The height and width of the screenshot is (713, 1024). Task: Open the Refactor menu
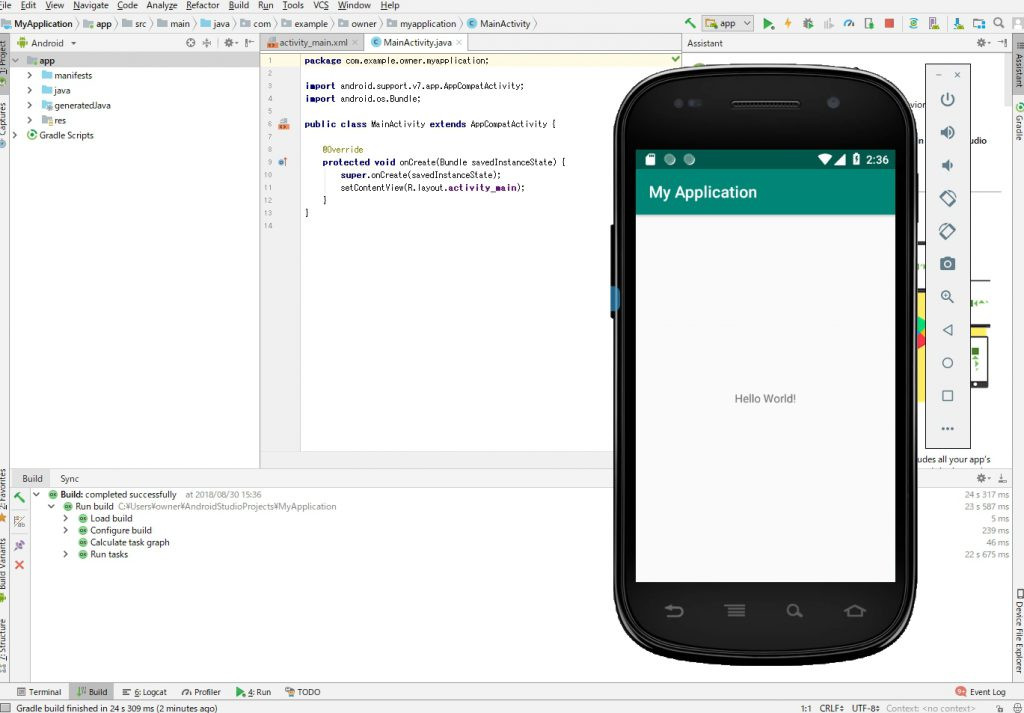click(x=202, y=6)
